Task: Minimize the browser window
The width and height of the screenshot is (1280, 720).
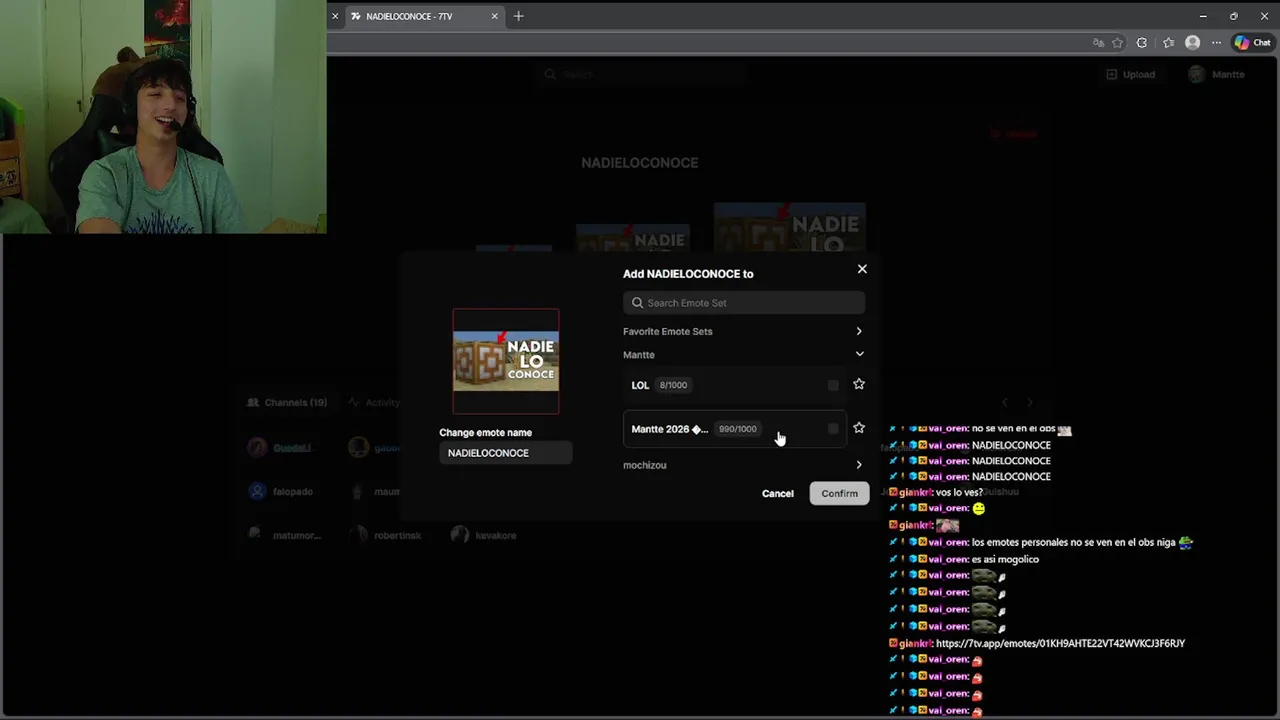Action: 1203,16
